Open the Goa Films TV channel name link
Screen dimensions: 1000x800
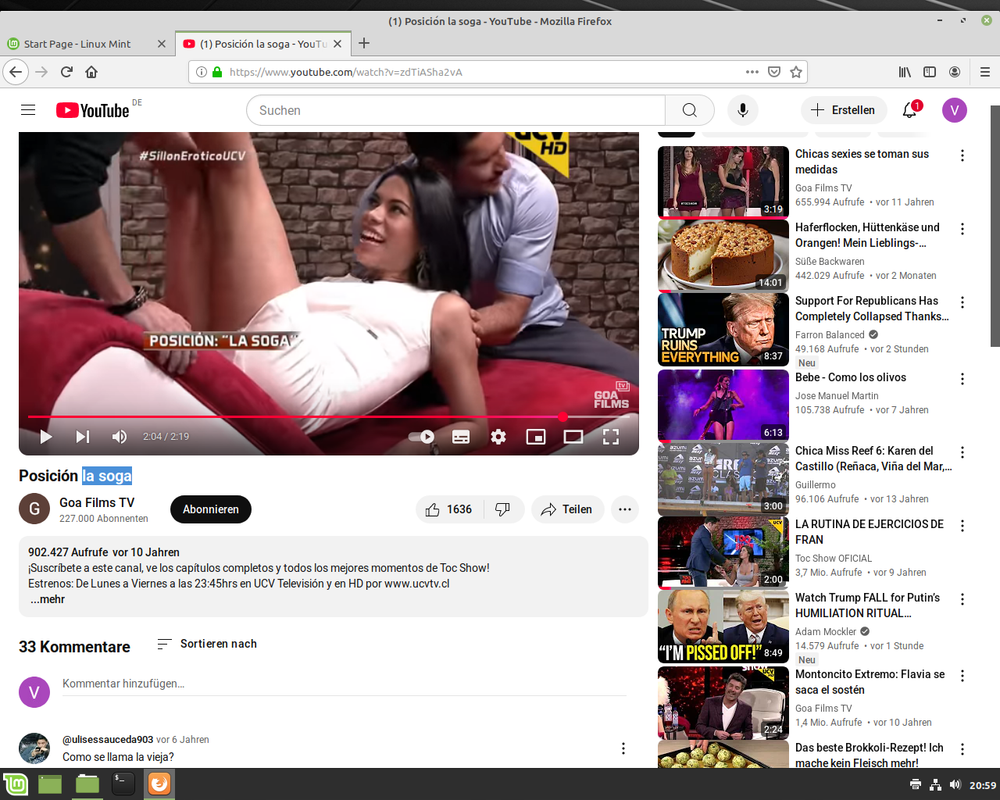(97, 503)
